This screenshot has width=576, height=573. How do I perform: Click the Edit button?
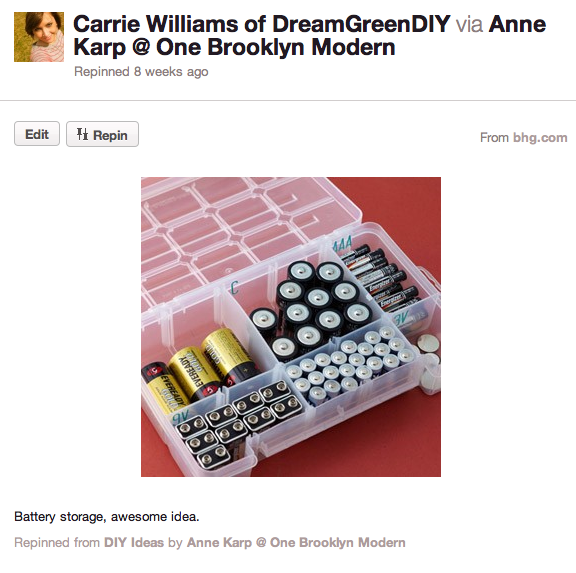[37, 134]
